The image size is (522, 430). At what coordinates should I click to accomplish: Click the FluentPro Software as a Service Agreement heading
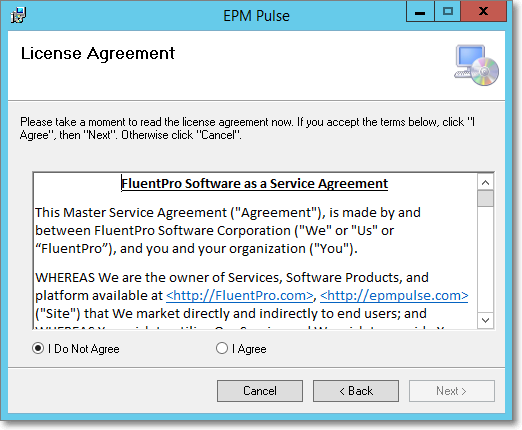pyautogui.click(x=254, y=184)
